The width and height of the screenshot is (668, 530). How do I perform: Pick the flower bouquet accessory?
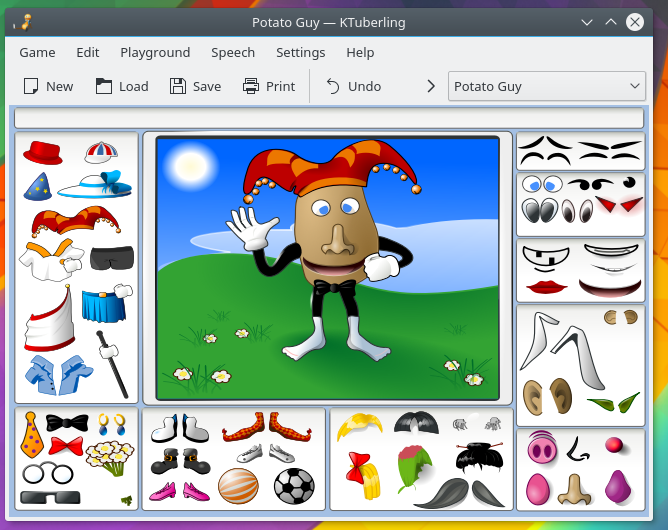point(108,458)
